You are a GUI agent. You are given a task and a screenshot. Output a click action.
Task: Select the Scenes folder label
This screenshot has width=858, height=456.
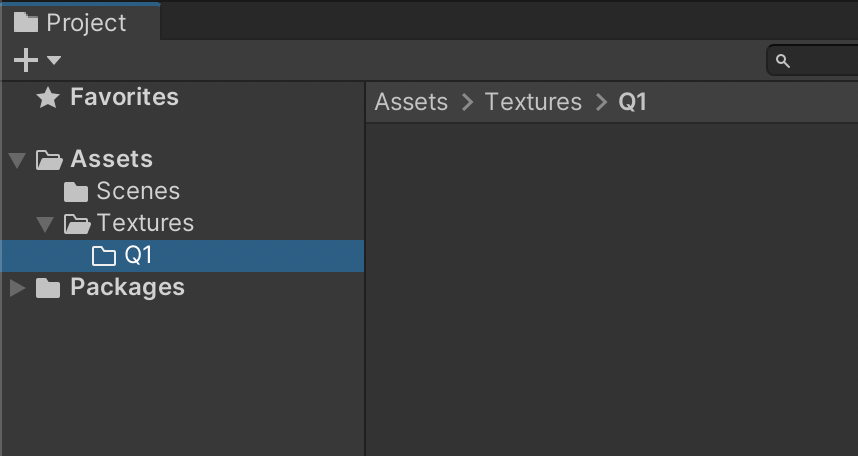tap(138, 191)
